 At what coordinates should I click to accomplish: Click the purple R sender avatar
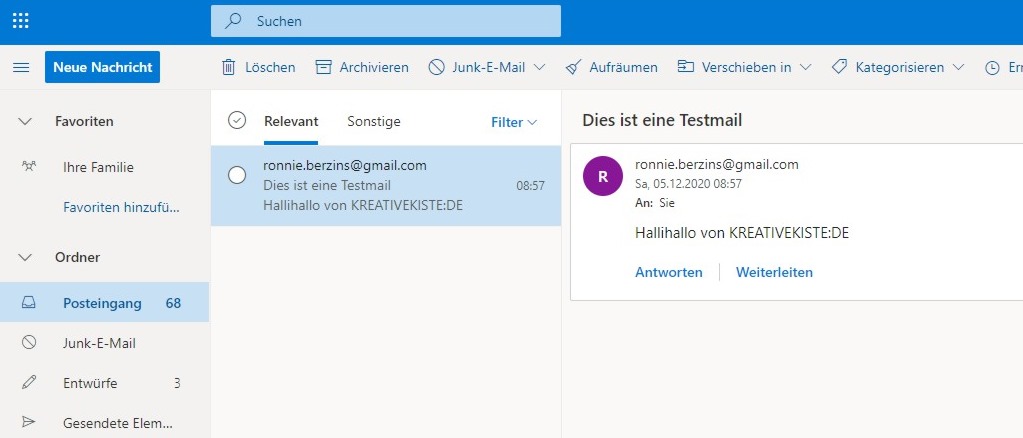603,176
